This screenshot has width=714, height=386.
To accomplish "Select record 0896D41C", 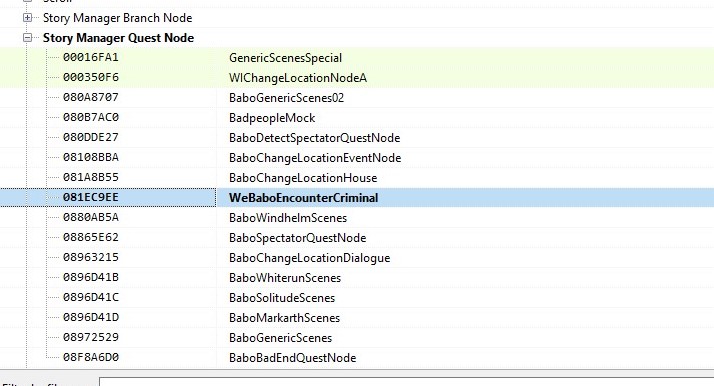I will [91, 298].
